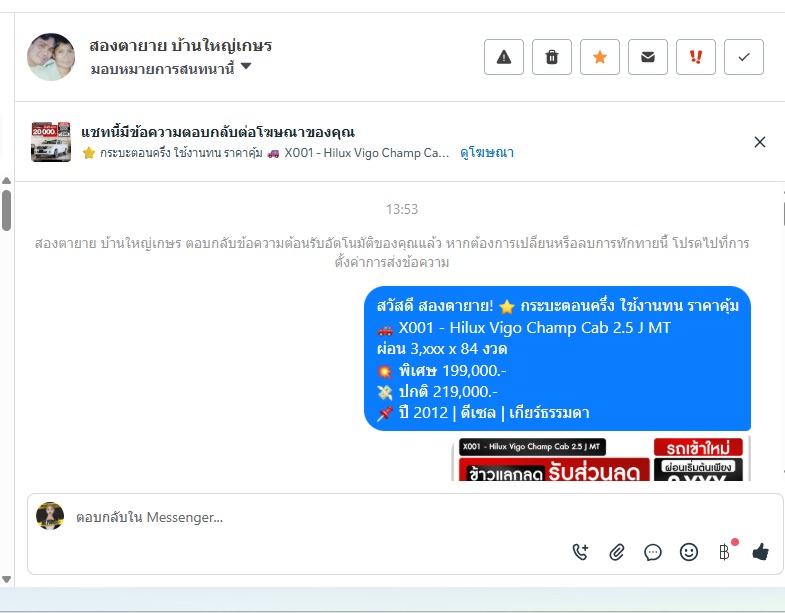Mark conversation done with checkmark icon
785x613 pixels.
coord(744,57)
